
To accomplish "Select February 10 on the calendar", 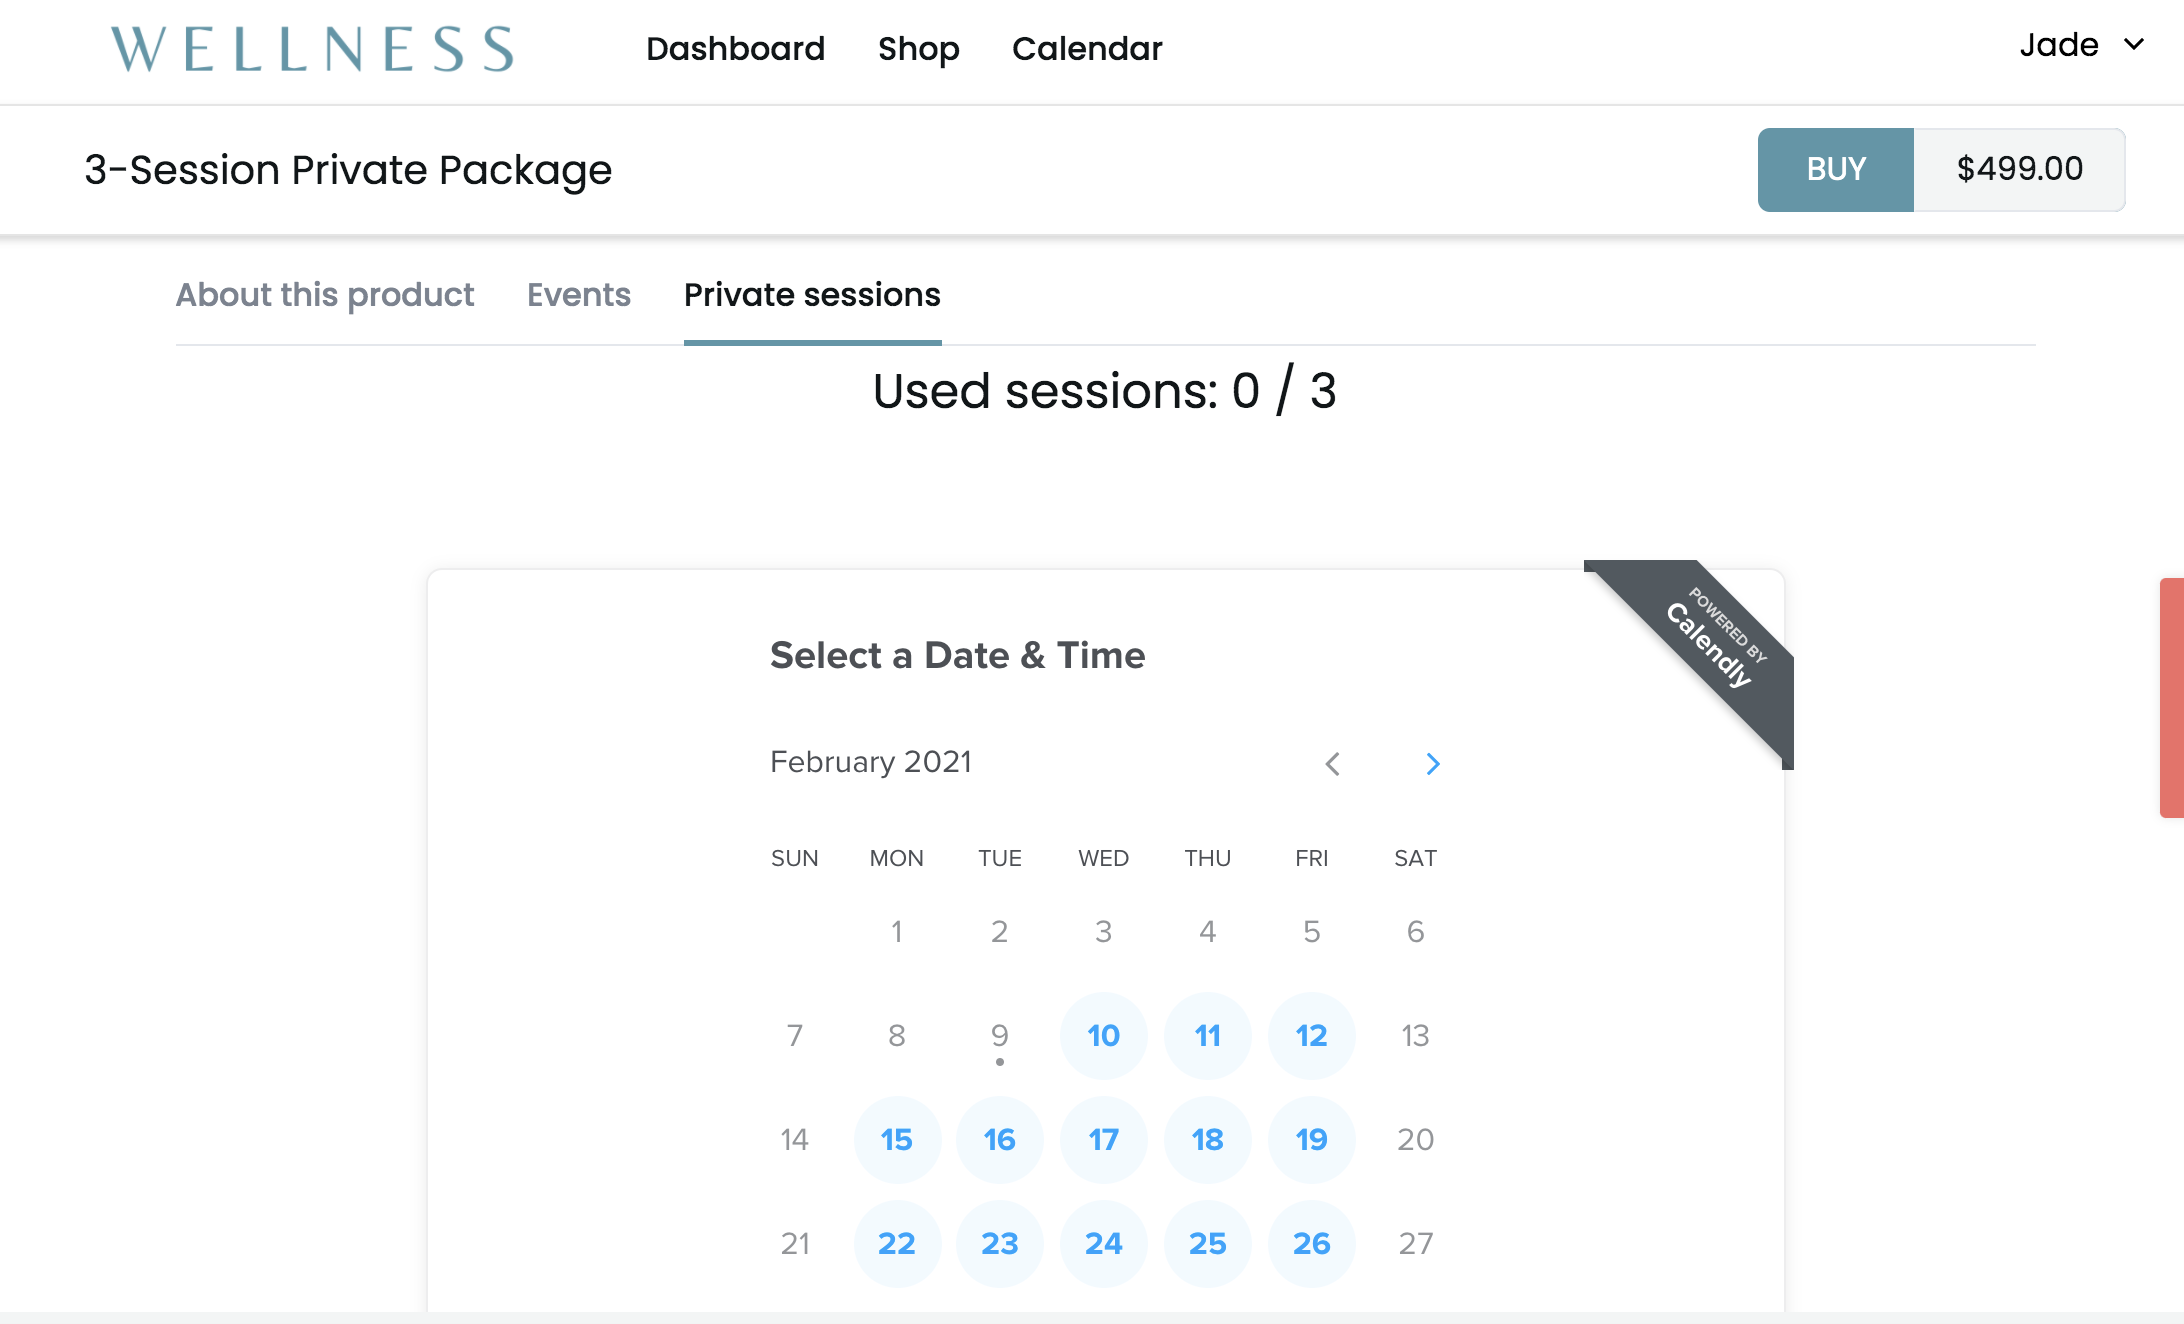I will pyautogui.click(x=1104, y=1036).
